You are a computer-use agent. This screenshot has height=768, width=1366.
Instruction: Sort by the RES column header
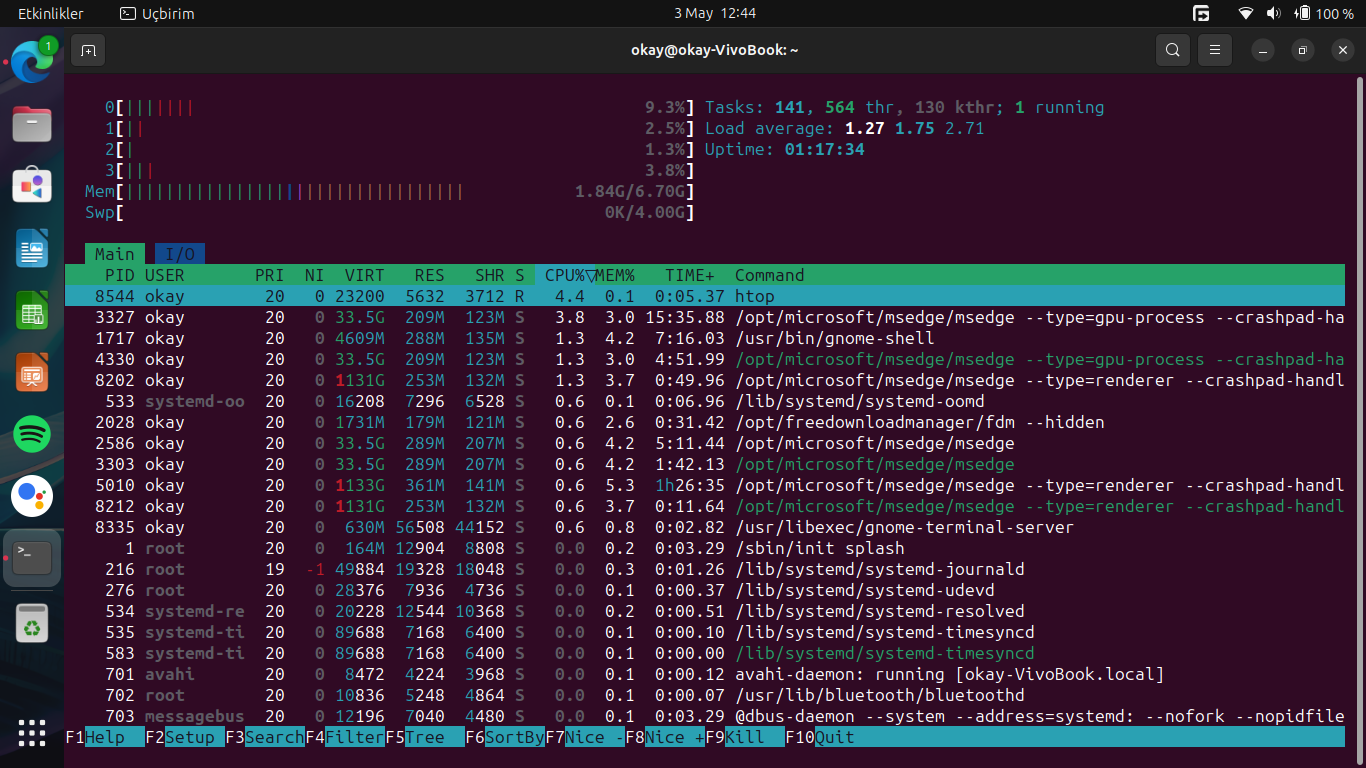point(430,275)
